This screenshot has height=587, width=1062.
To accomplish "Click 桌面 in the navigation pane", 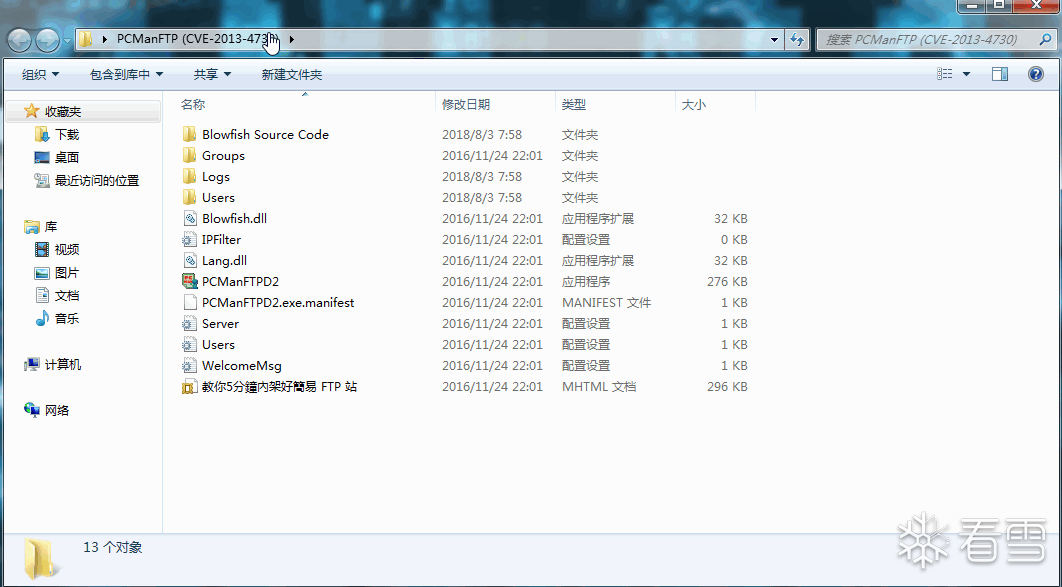I will [x=67, y=157].
